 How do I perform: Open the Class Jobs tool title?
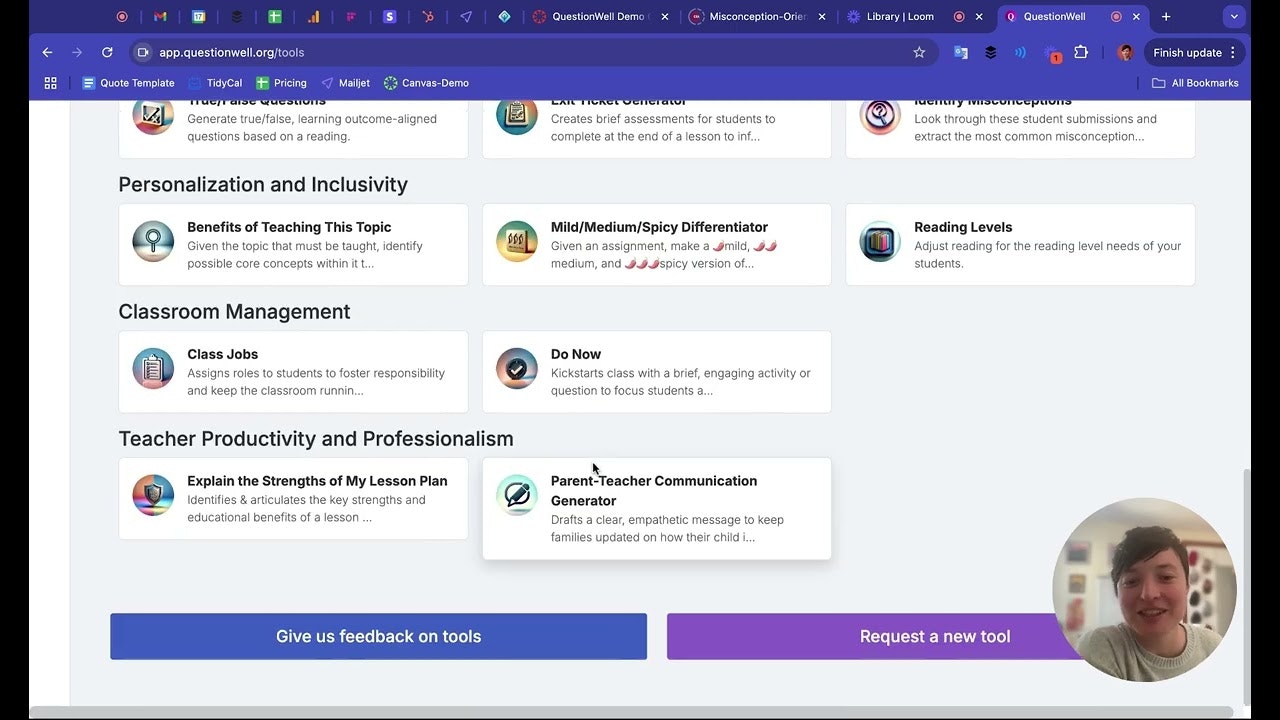(x=222, y=354)
